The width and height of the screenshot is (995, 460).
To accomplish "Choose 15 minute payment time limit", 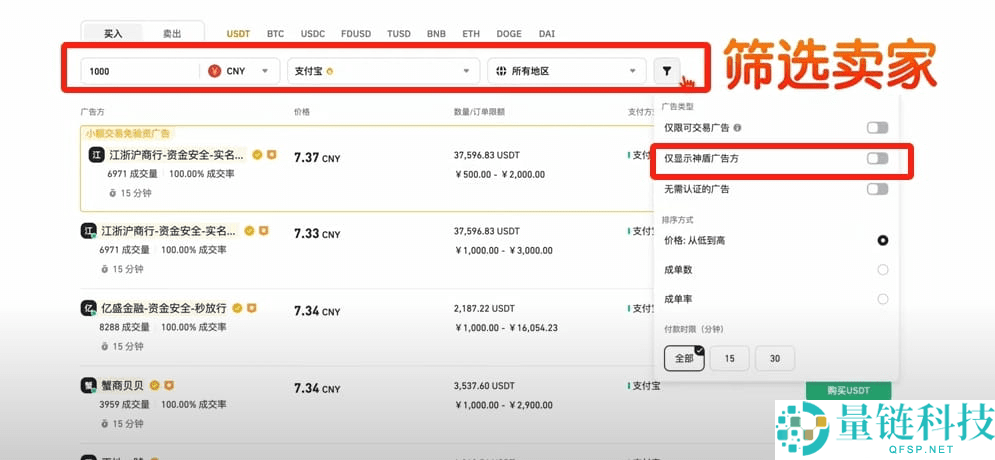I will coord(730,358).
